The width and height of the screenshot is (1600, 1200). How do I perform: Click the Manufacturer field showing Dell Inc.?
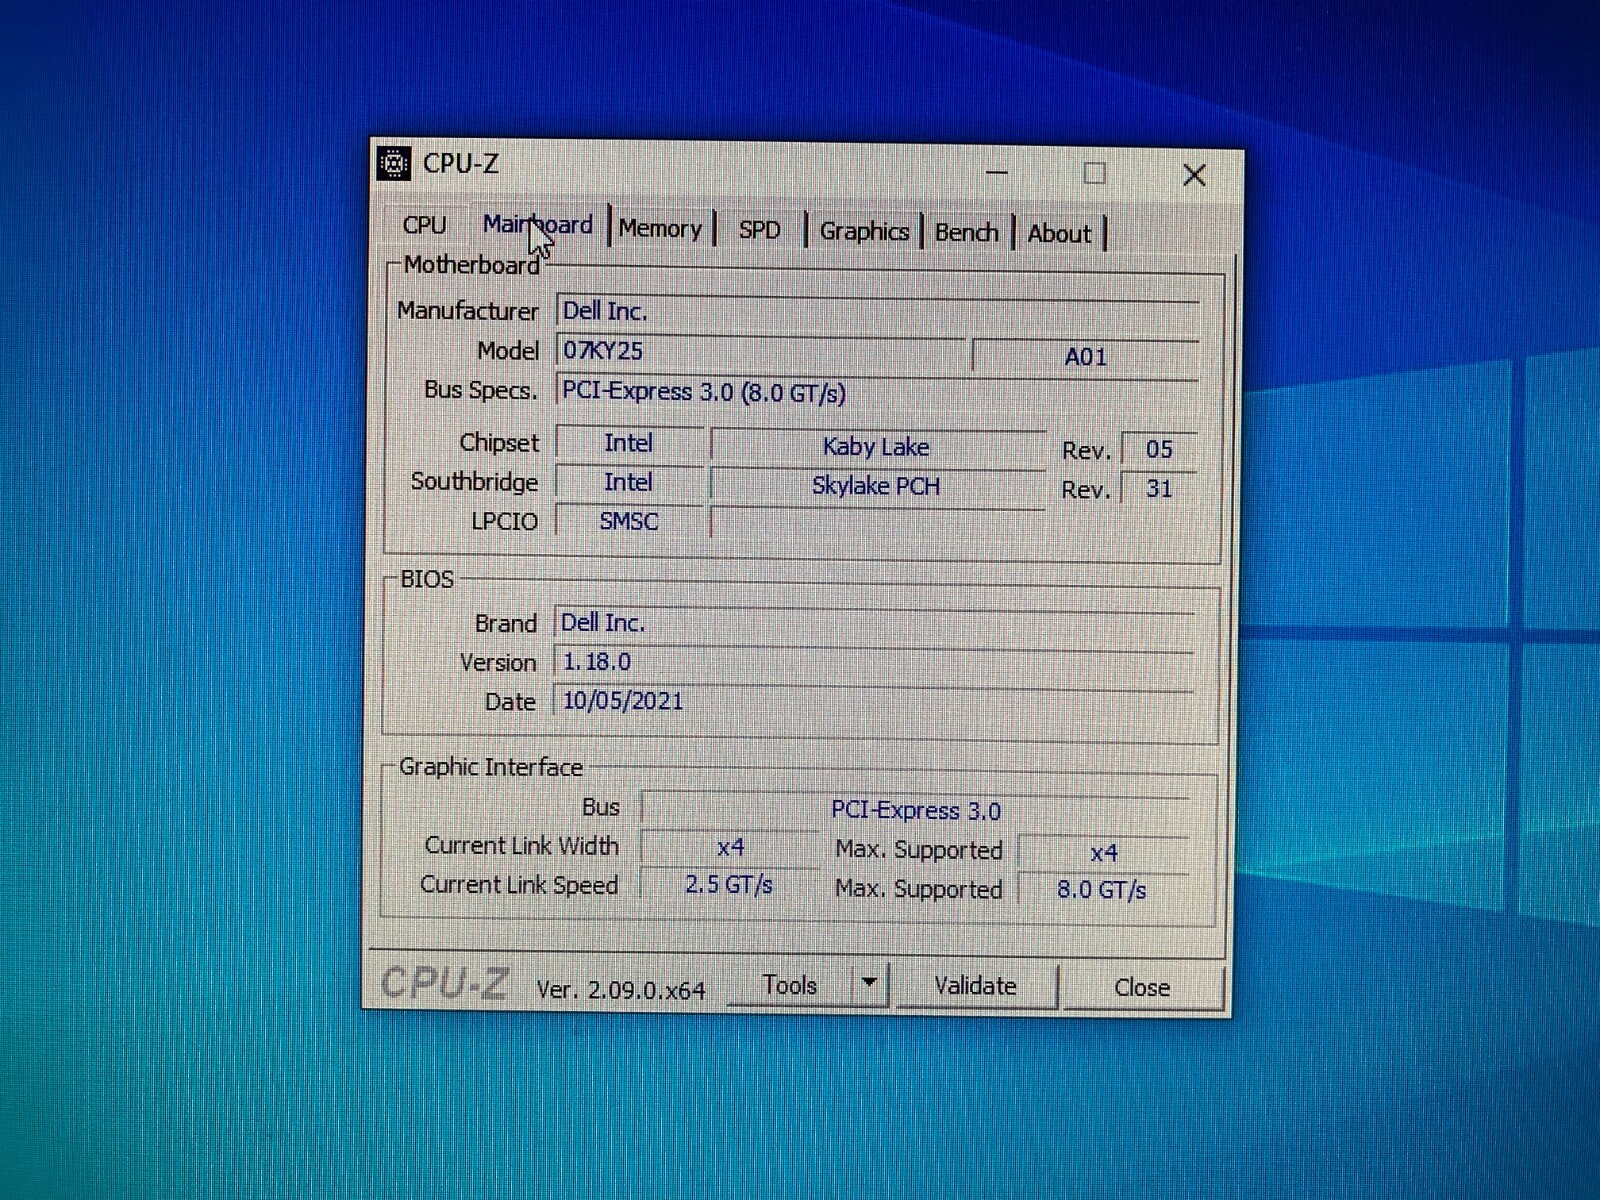[877, 312]
